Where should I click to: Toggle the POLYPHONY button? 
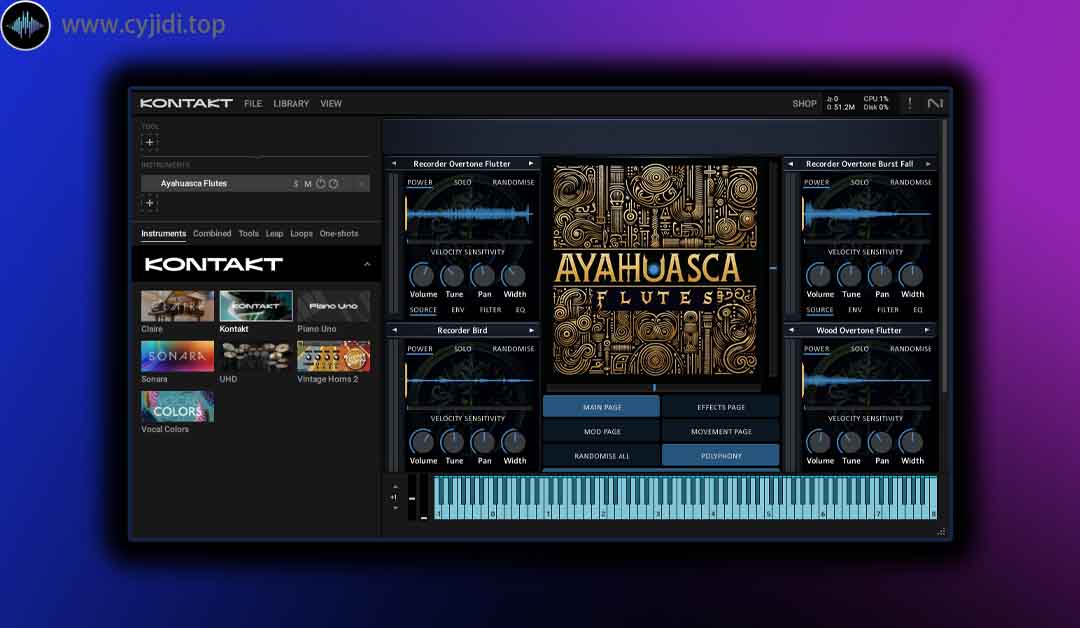[x=720, y=456]
